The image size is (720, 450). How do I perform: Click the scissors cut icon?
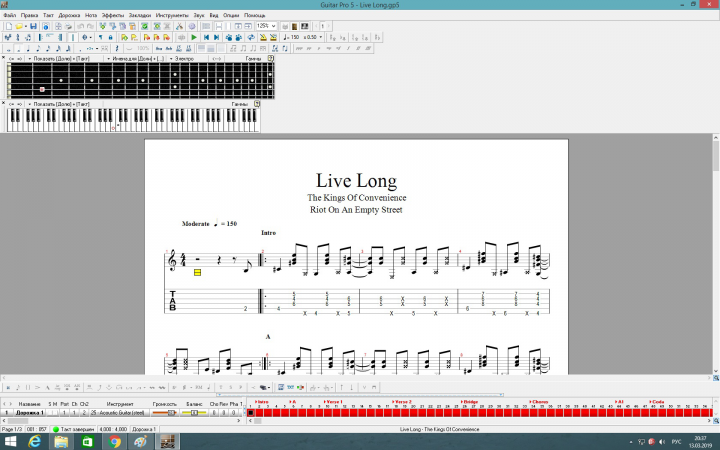179,26
